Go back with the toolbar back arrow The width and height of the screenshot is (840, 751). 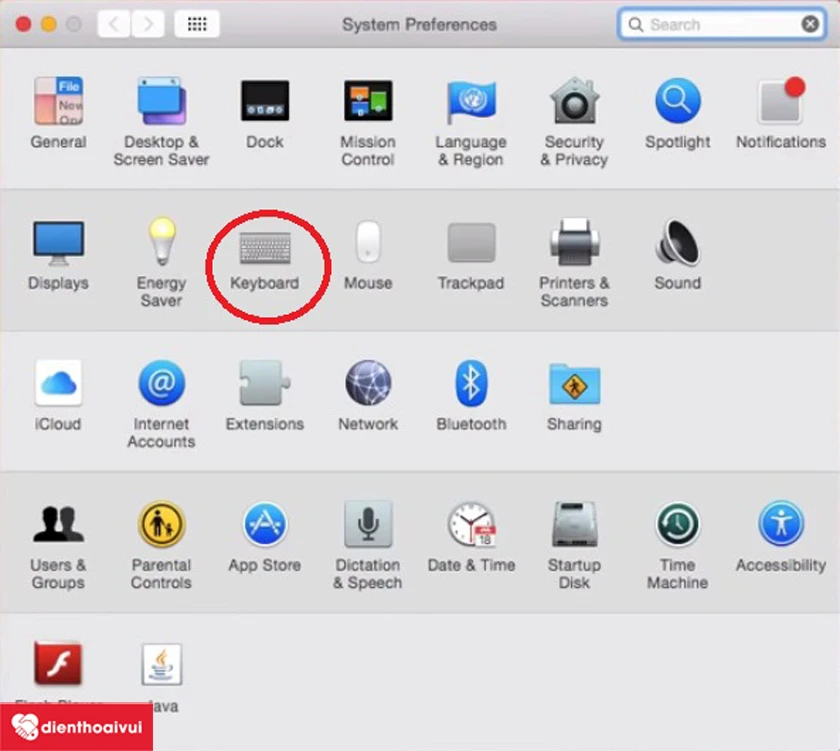114,24
